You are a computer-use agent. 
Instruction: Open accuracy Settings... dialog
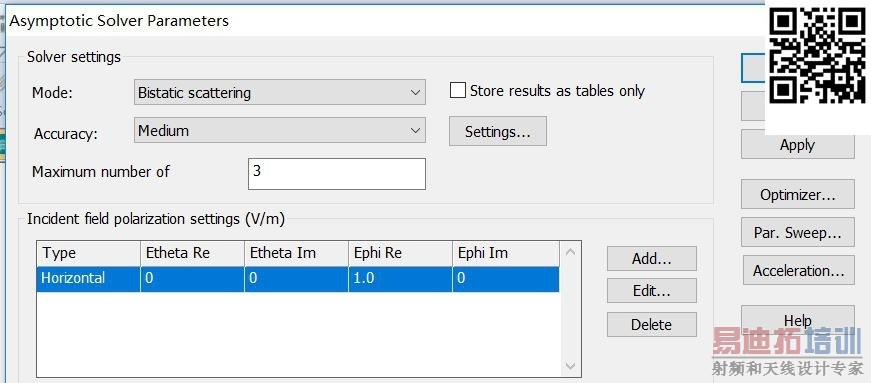tap(498, 131)
